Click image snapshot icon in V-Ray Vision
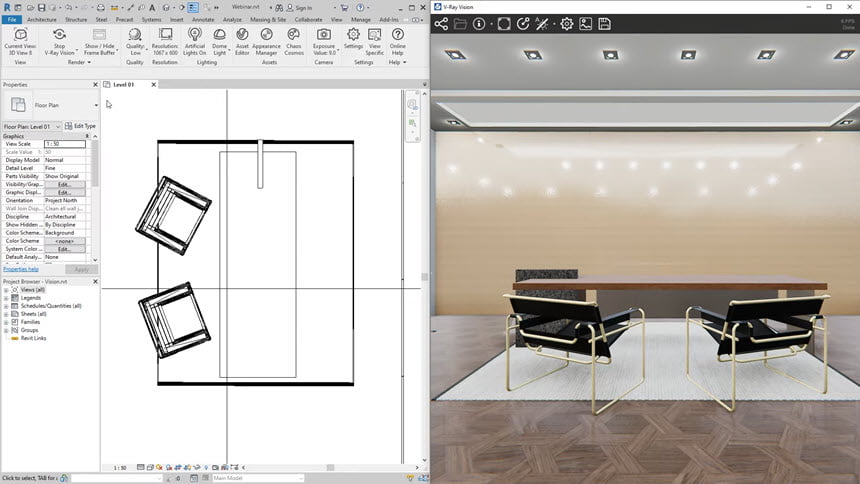This screenshot has height=484, width=860. (x=585, y=24)
